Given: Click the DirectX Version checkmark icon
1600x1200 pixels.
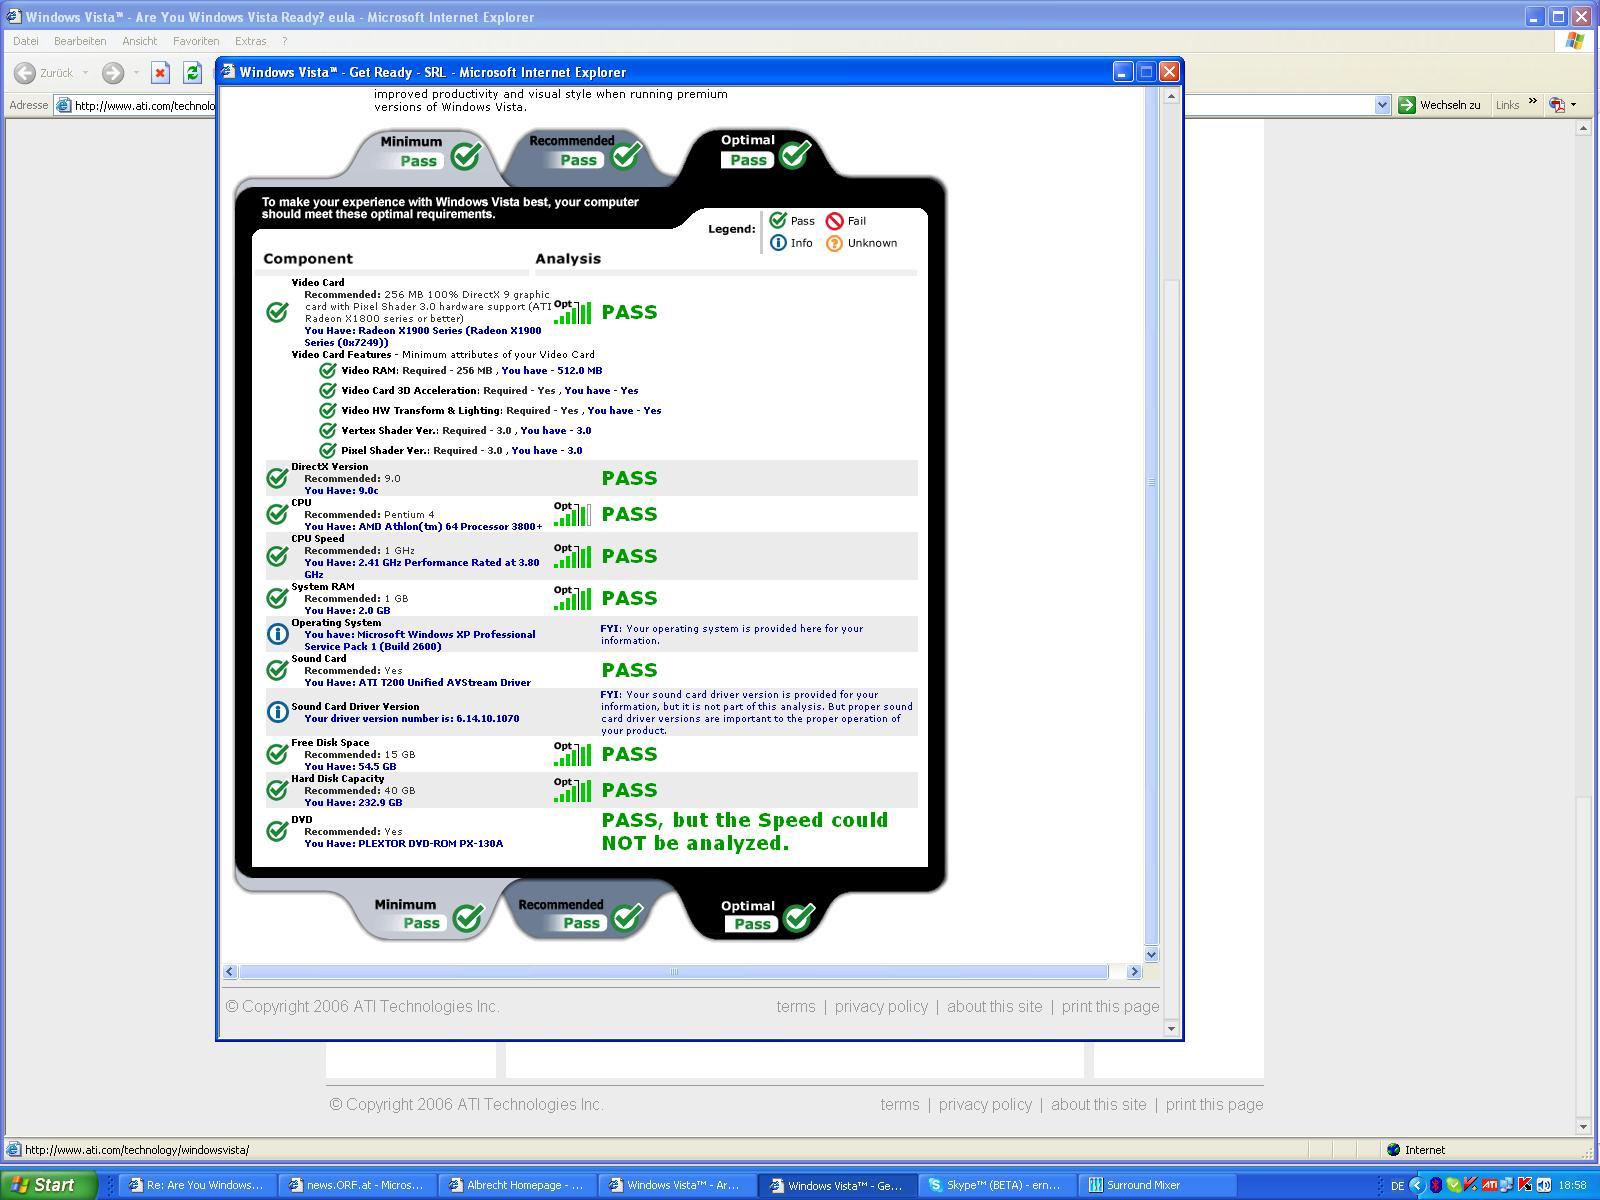Looking at the screenshot, I should tap(277, 478).
